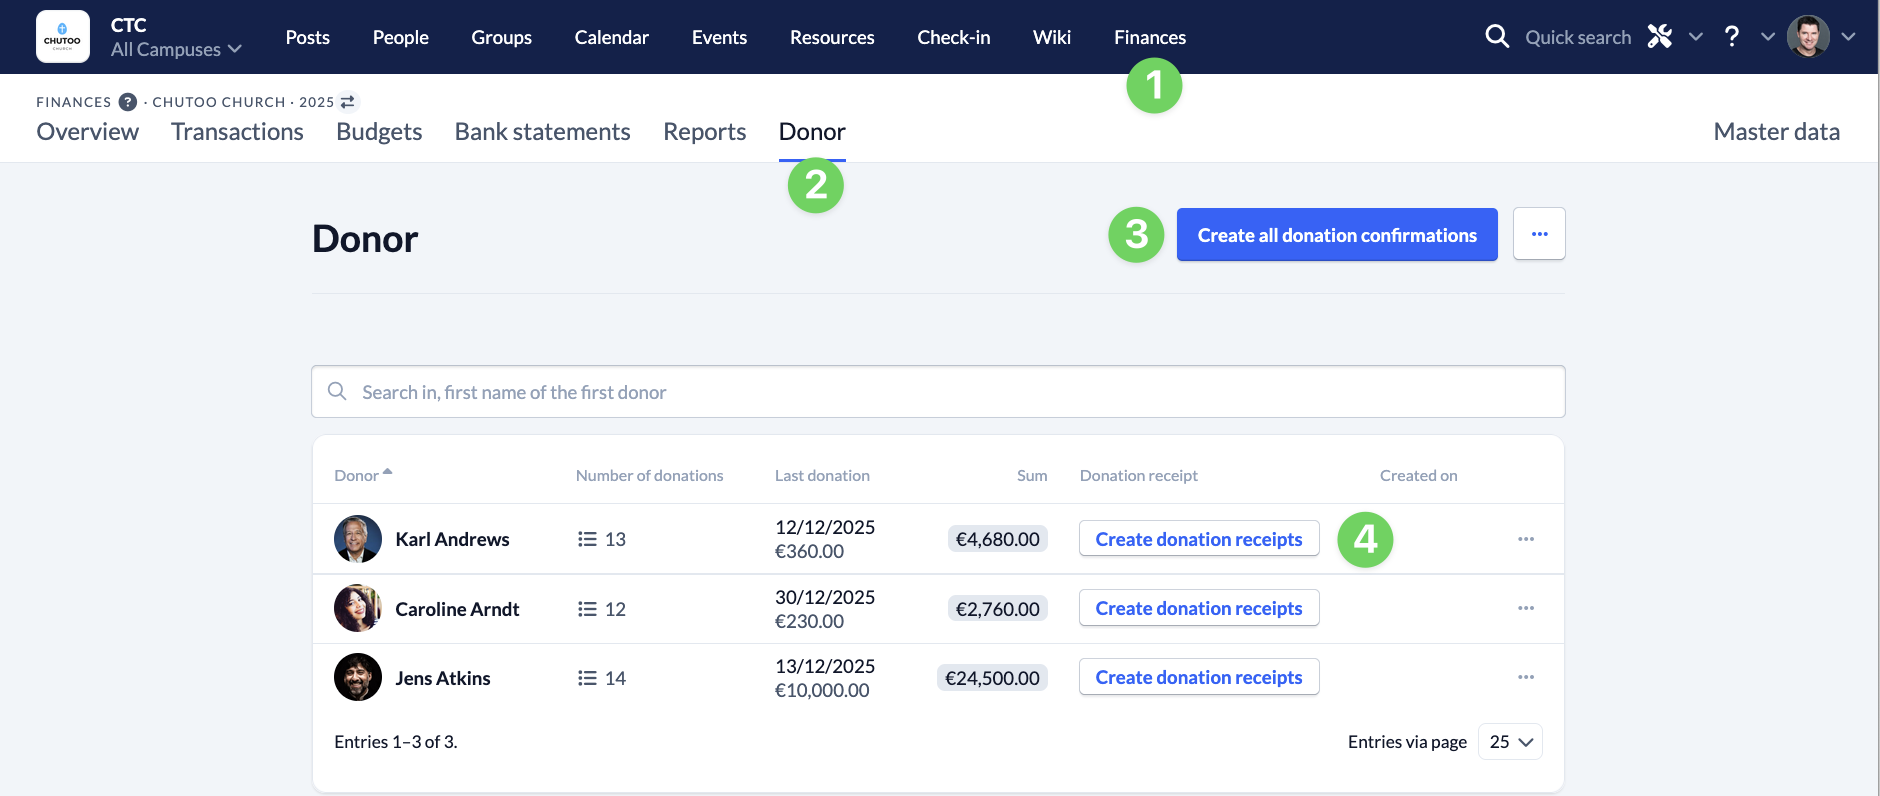Click the donor search input field

(x=938, y=392)
